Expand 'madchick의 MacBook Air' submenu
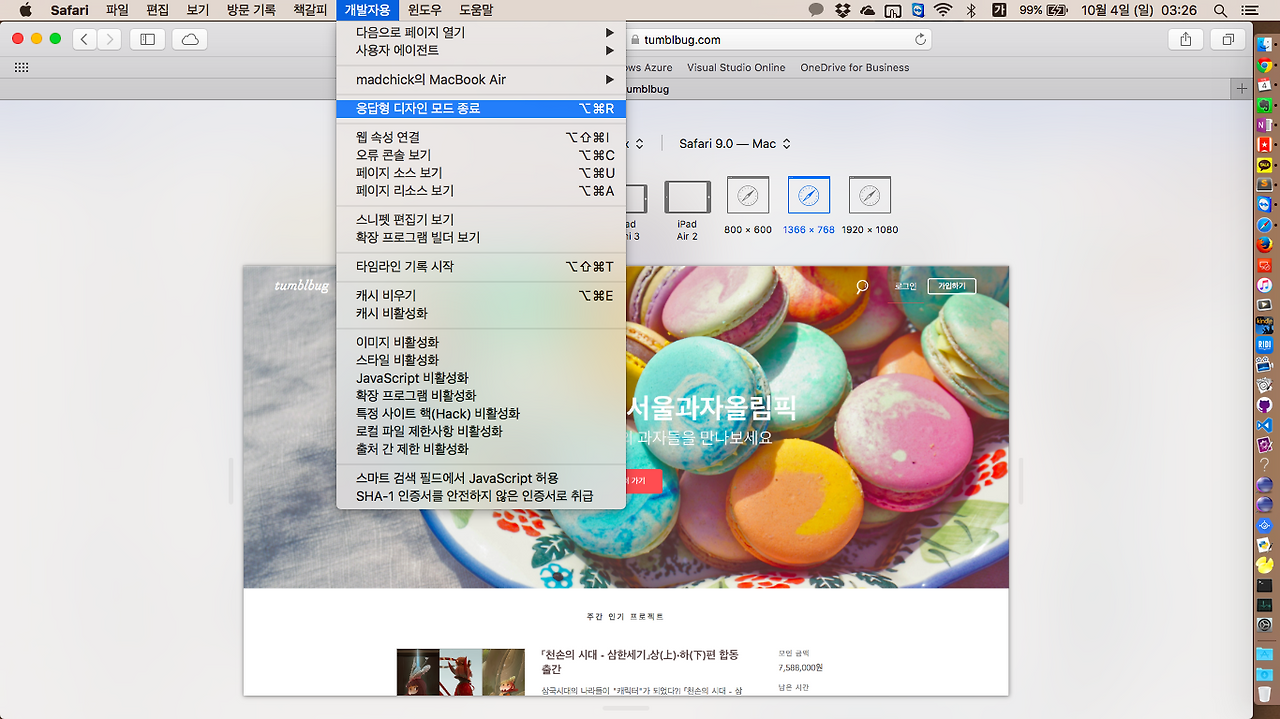Viewport: 1280px width, 719px height. pyautogui.click(x=481, y=79)
